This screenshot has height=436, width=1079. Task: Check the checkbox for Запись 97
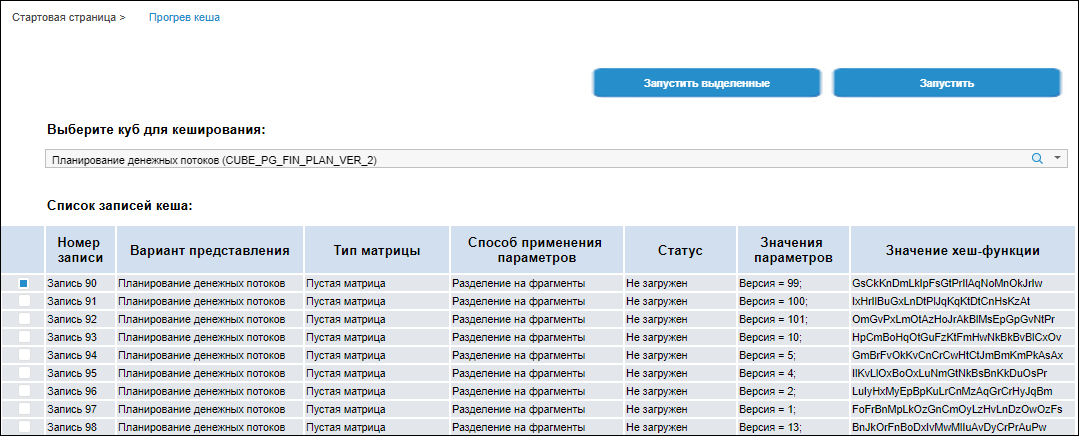23,408
